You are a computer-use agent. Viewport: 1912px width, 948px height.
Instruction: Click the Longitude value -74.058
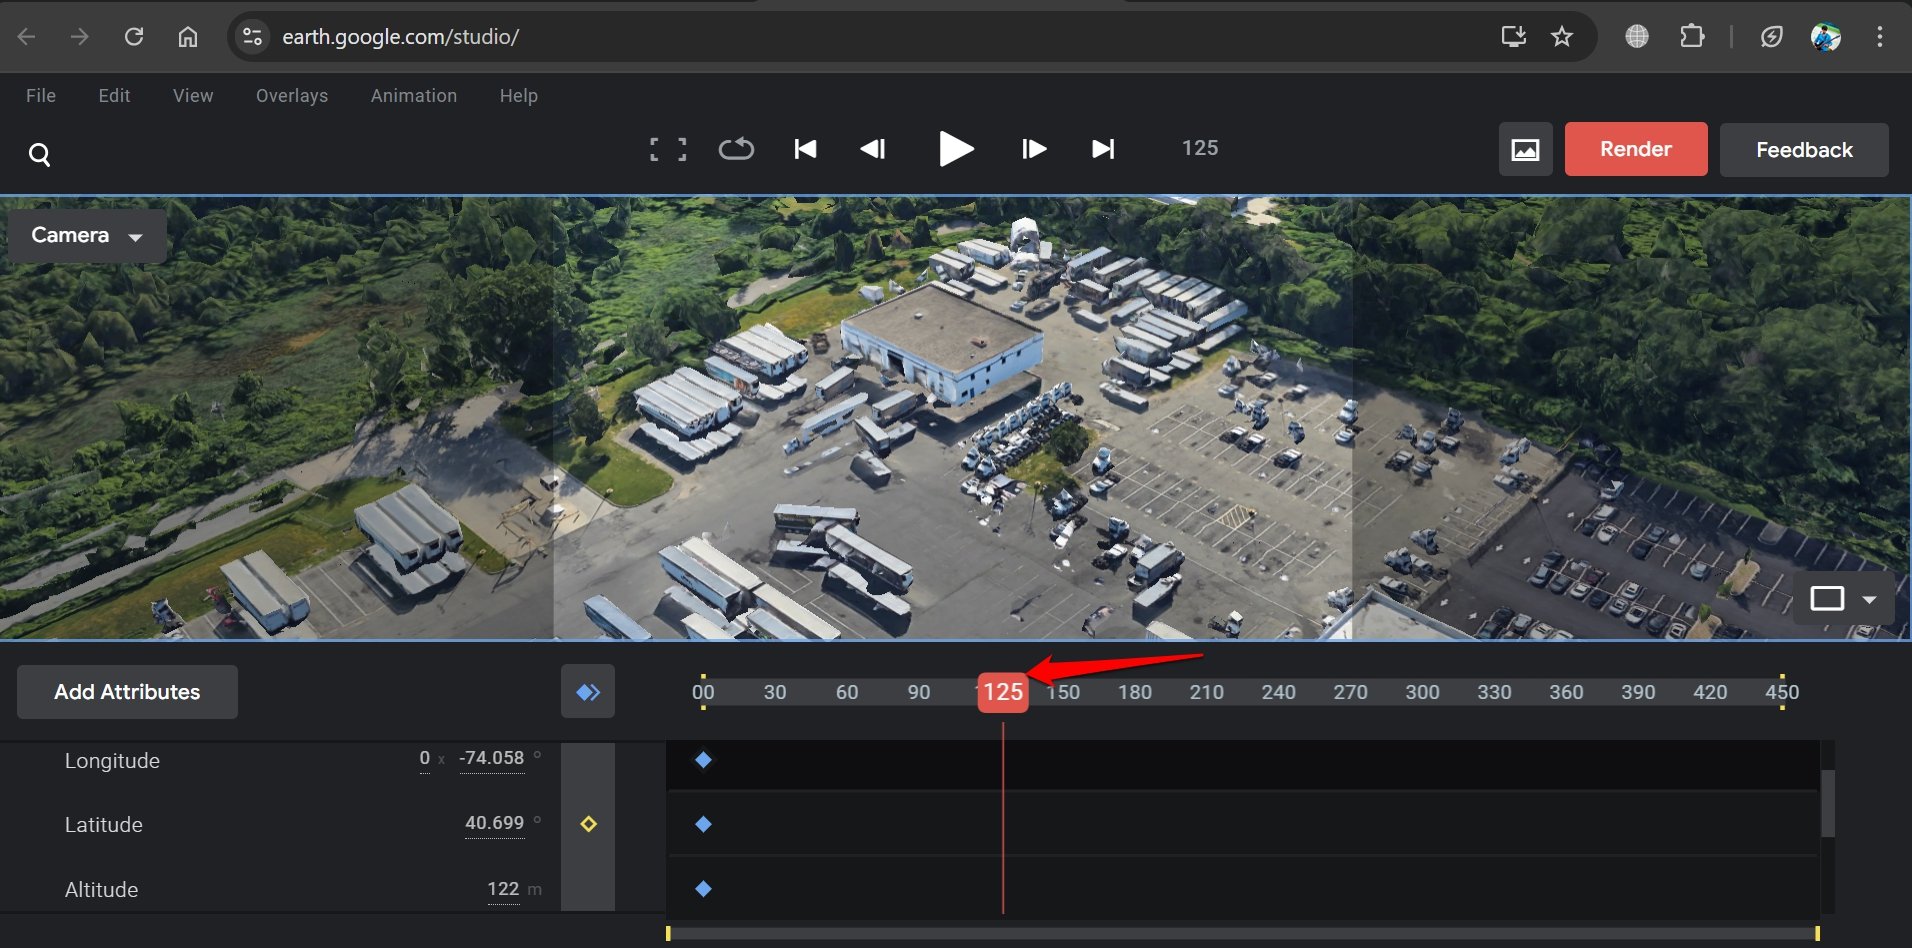point(491,758)
